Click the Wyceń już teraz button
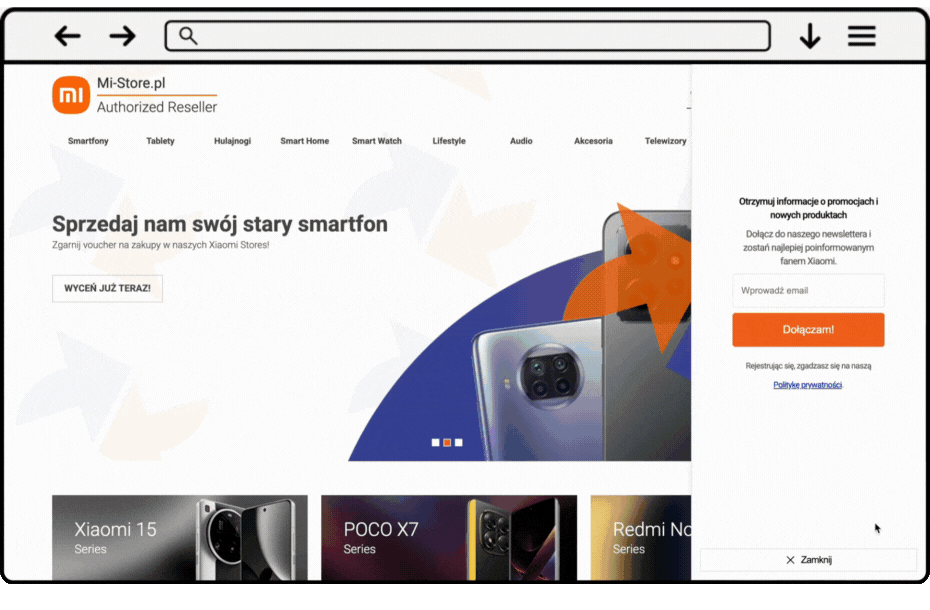930x610 pixels. [107, 288]
